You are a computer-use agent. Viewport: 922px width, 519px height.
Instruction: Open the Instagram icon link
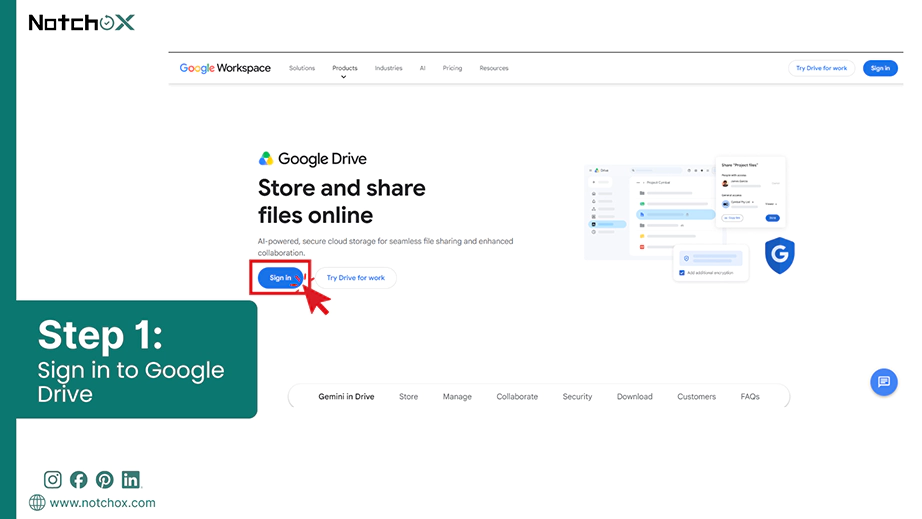point(52,480)
